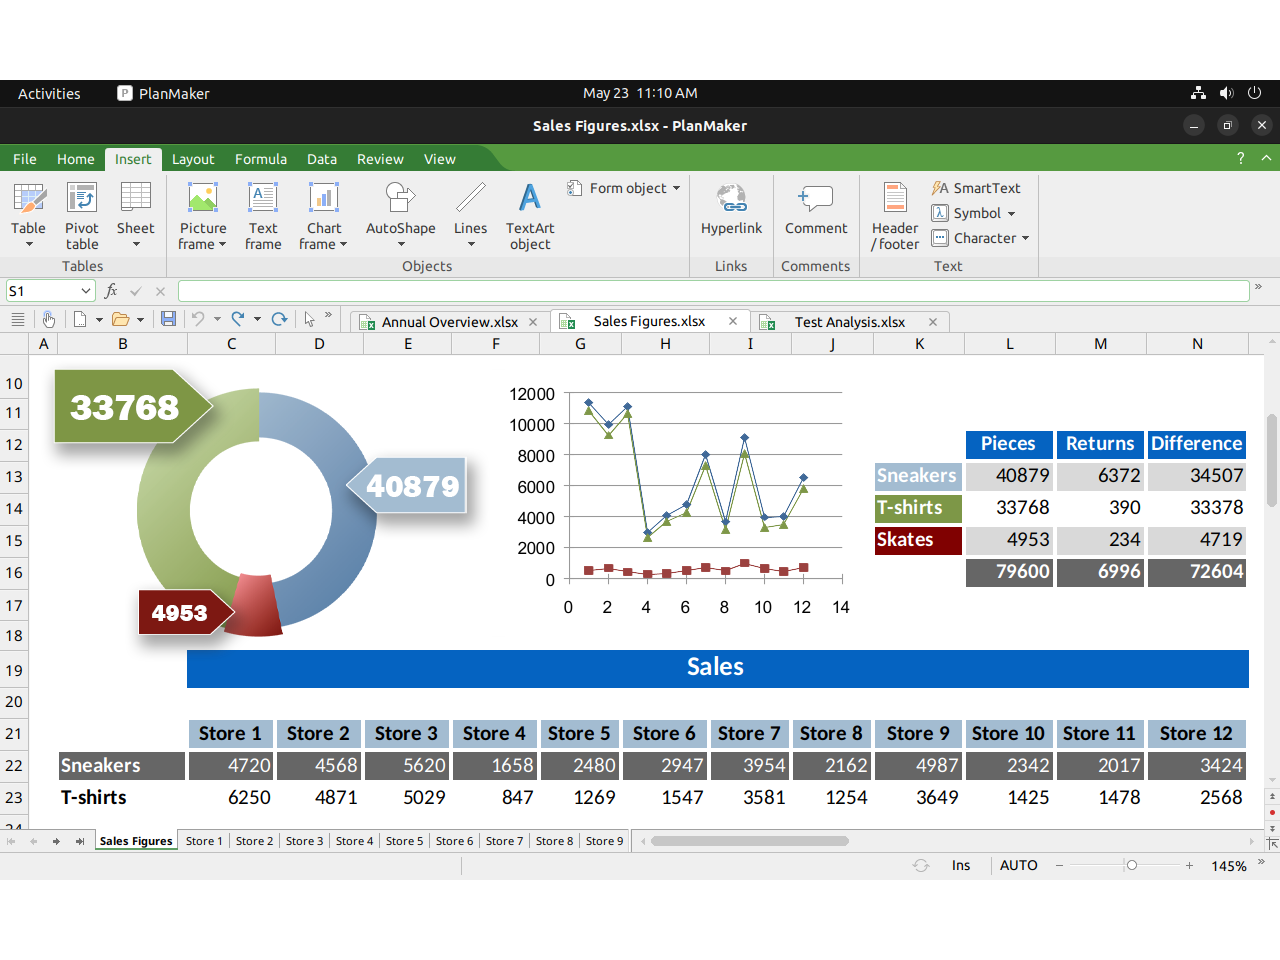Open the Annual Overview.xlsx document tab
This screenshot has height=960, width=1280.
coord(449,322)
